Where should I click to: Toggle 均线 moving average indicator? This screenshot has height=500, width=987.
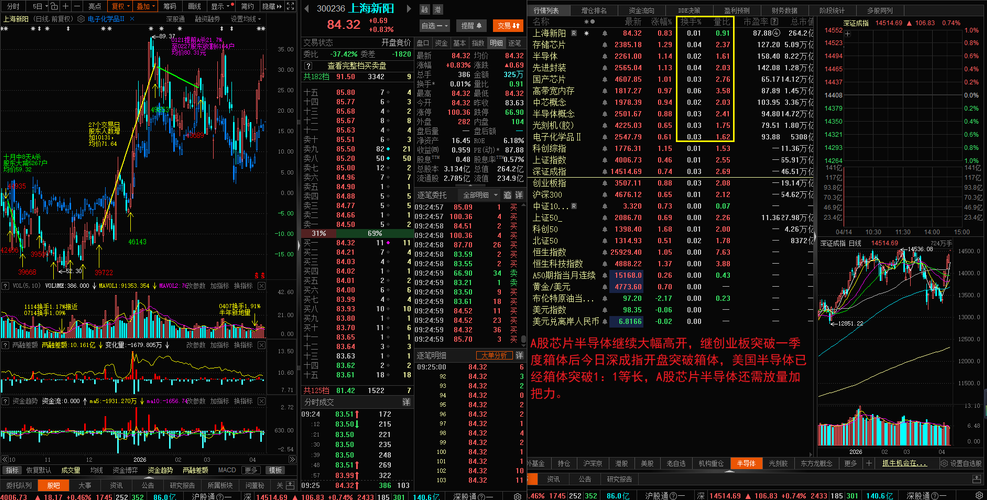[96, 470]
